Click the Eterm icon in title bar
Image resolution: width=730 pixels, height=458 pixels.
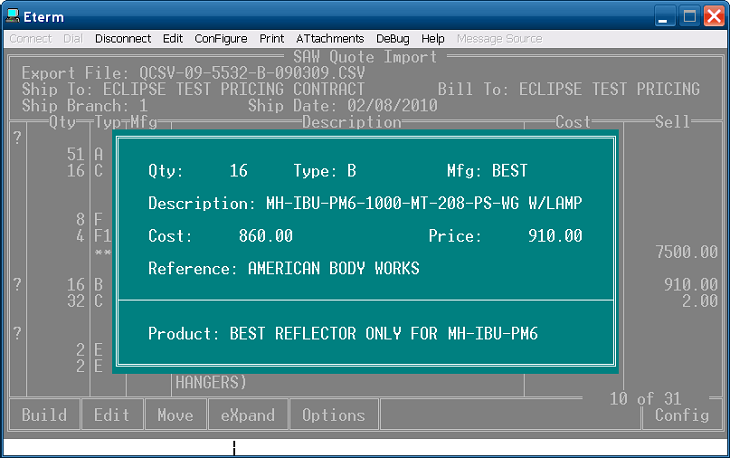click(13, 16)
